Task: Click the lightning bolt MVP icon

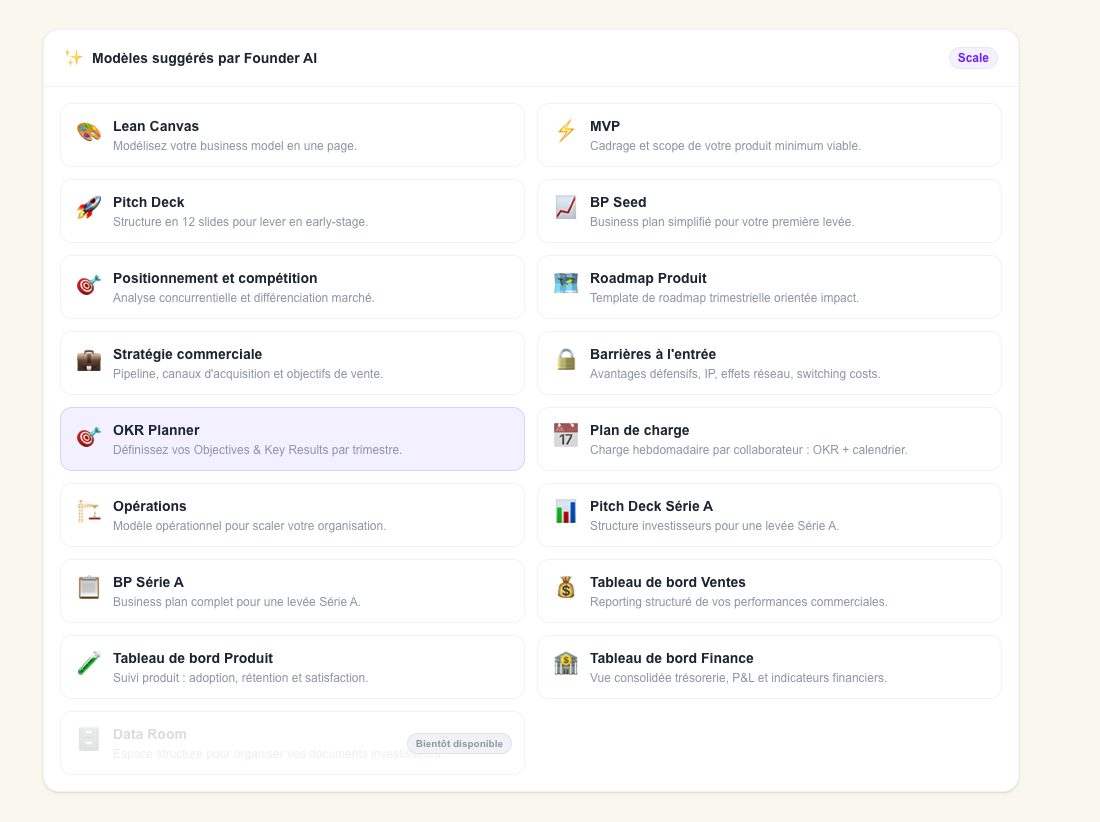Action: click(566, 131)
